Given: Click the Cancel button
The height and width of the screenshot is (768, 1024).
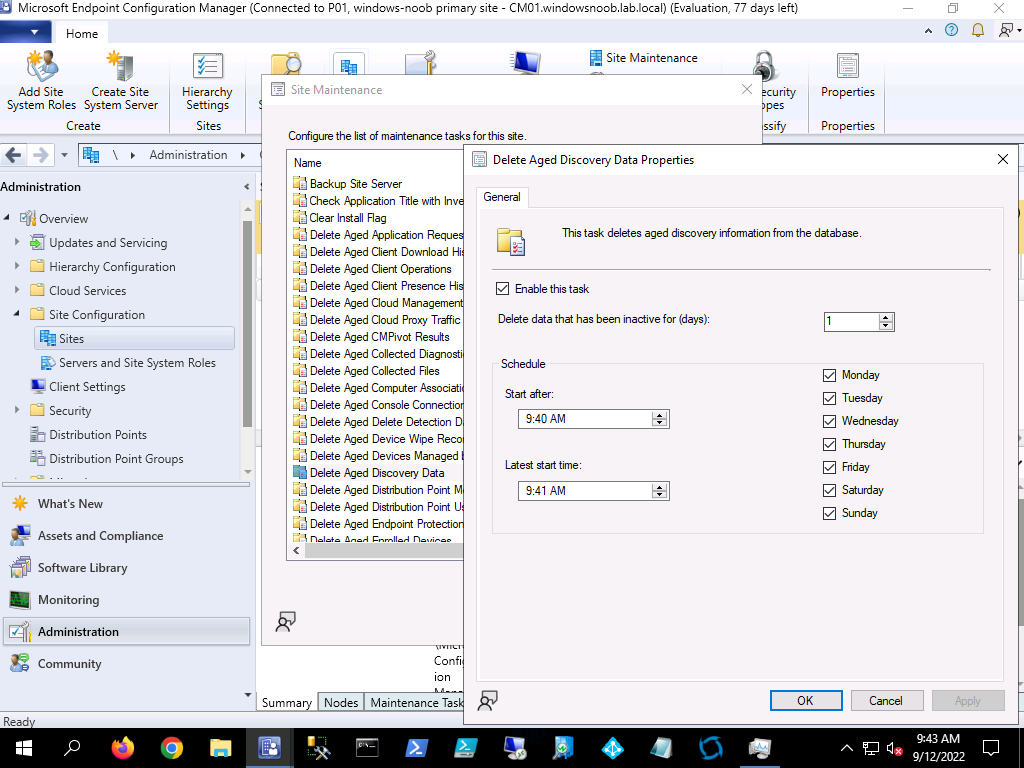Looking at the screenshot, I should [x=886, y=701].
